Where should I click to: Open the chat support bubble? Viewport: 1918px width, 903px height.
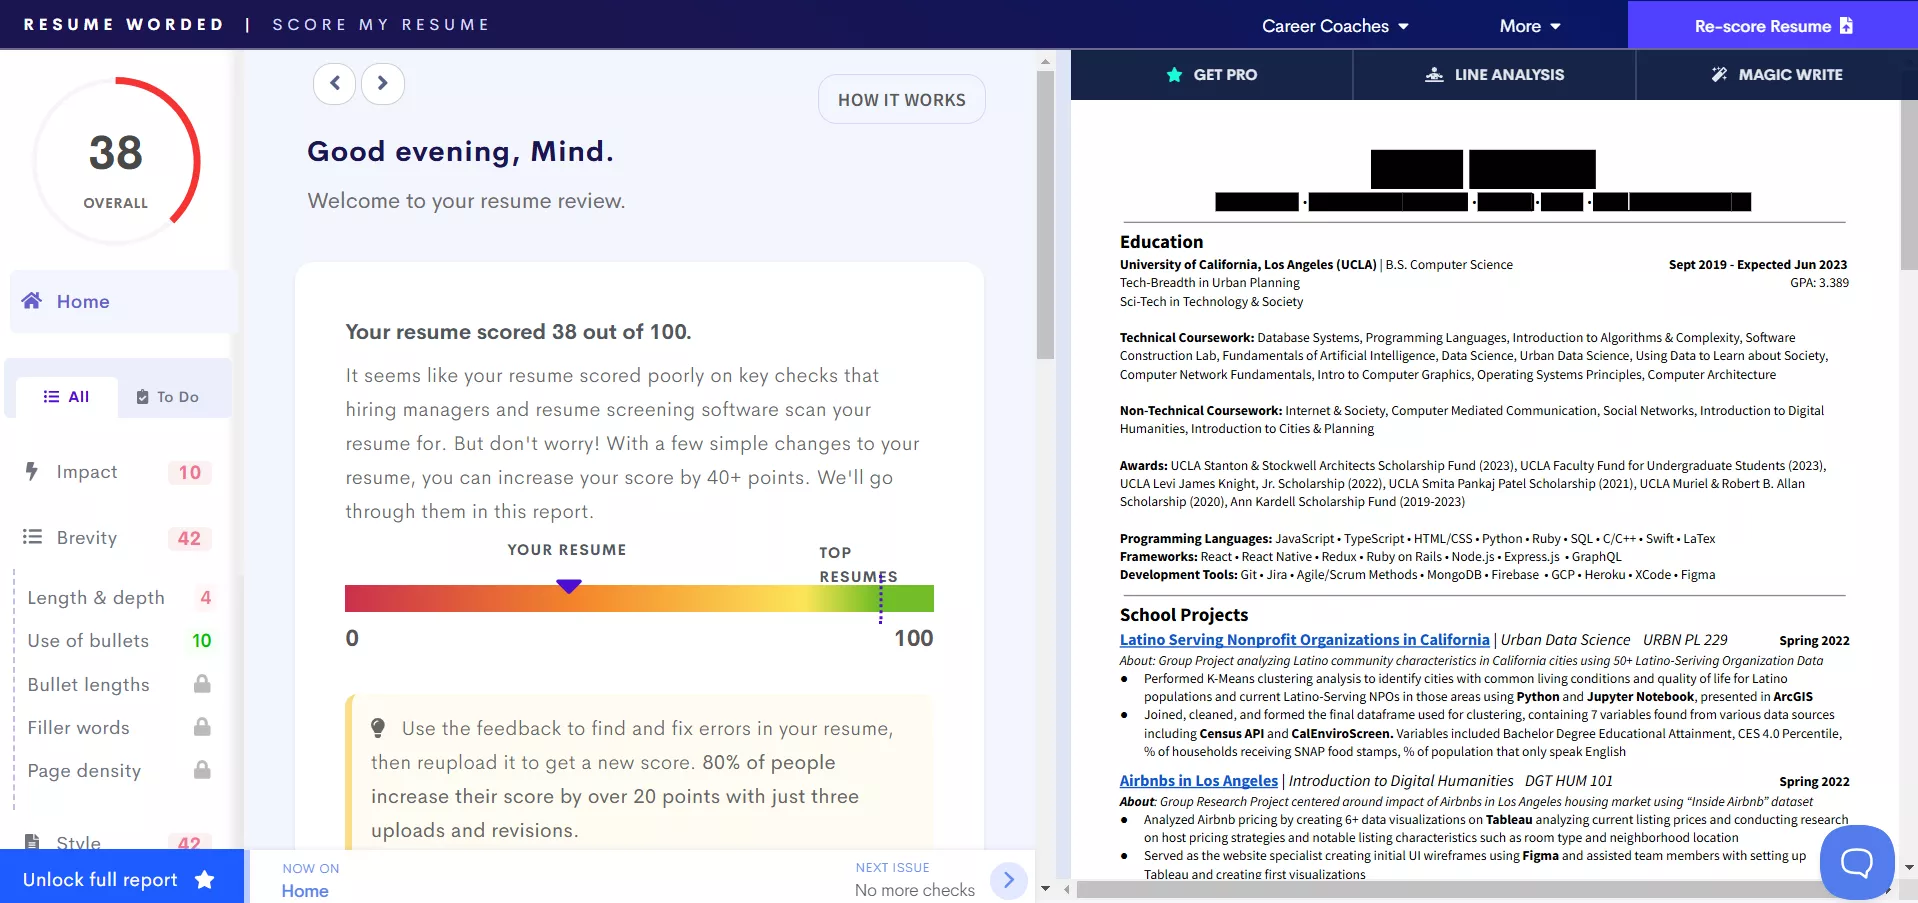pos(1856,862)
